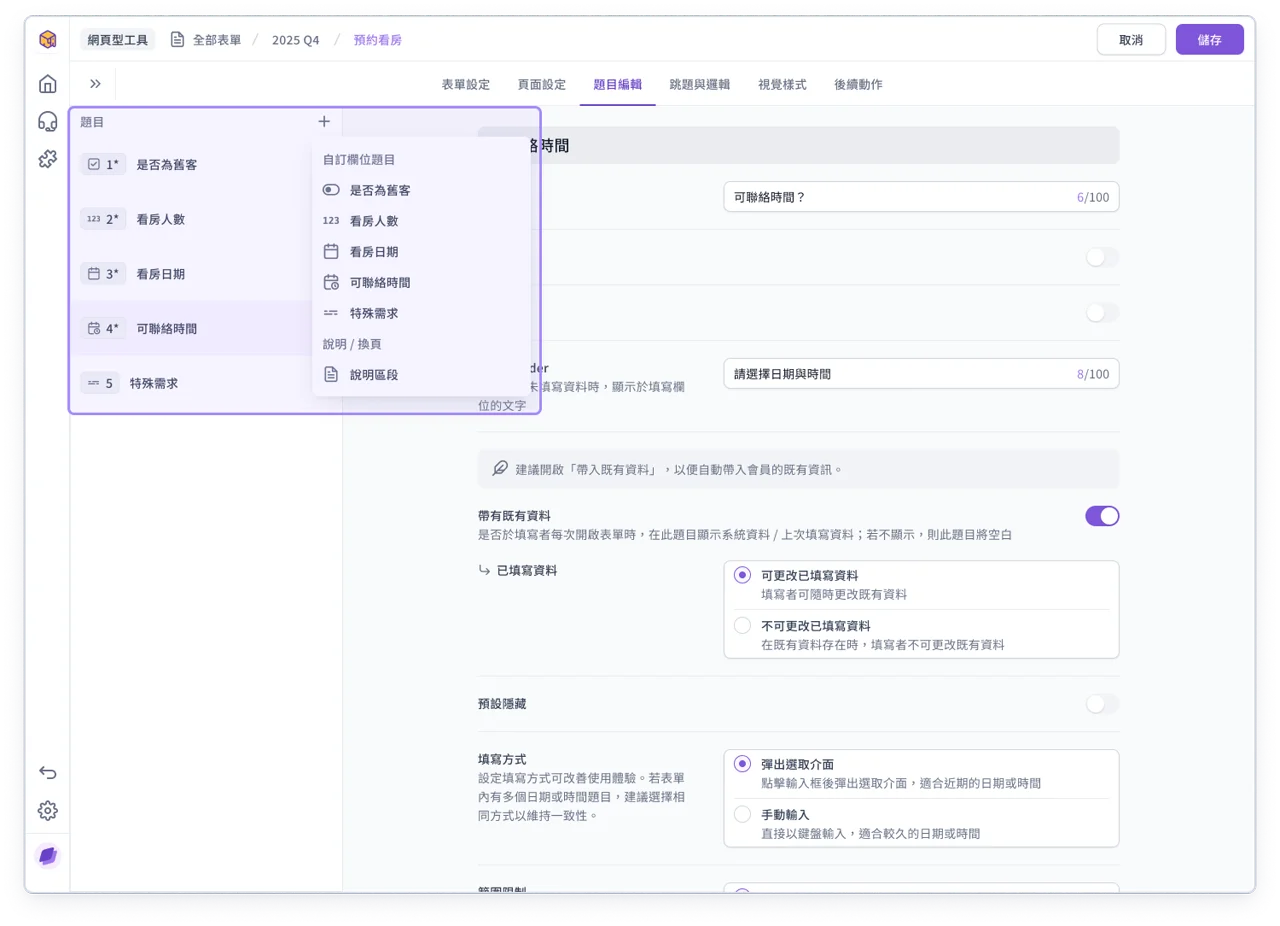Go to the 視覺樣式 tab

[782, 85]
